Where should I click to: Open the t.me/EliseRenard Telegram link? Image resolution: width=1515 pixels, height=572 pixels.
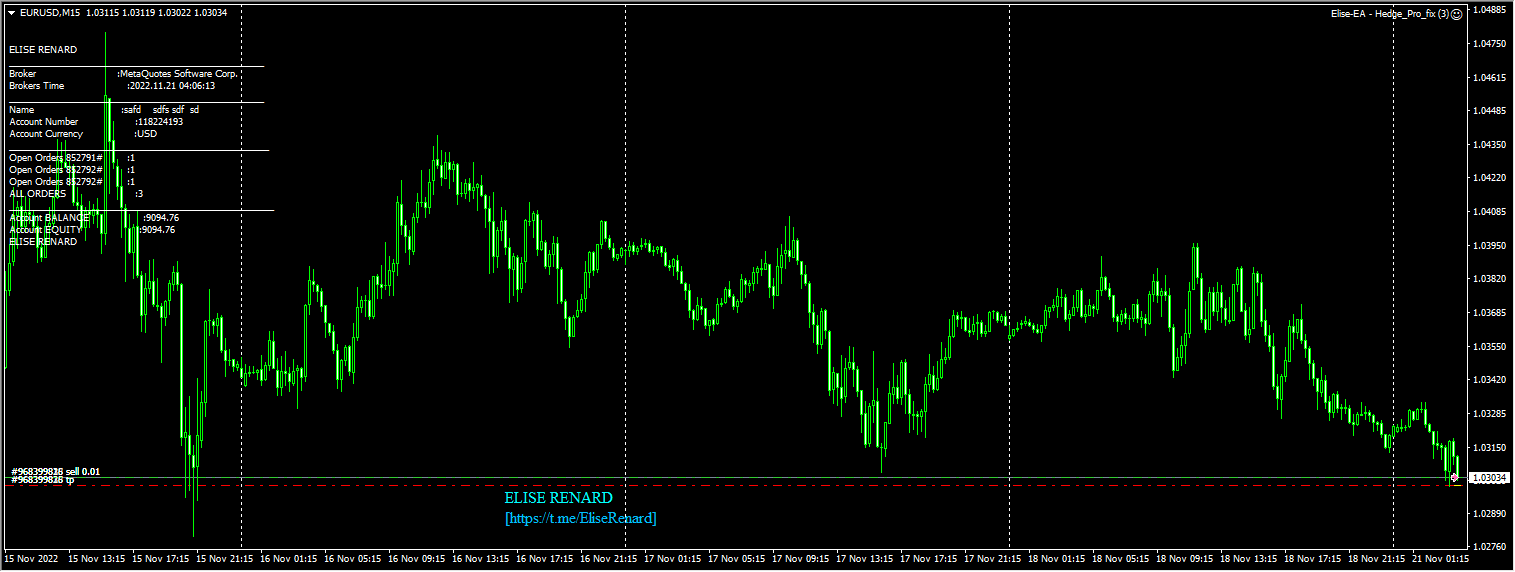pyautogui.click(x=581, y=519)
